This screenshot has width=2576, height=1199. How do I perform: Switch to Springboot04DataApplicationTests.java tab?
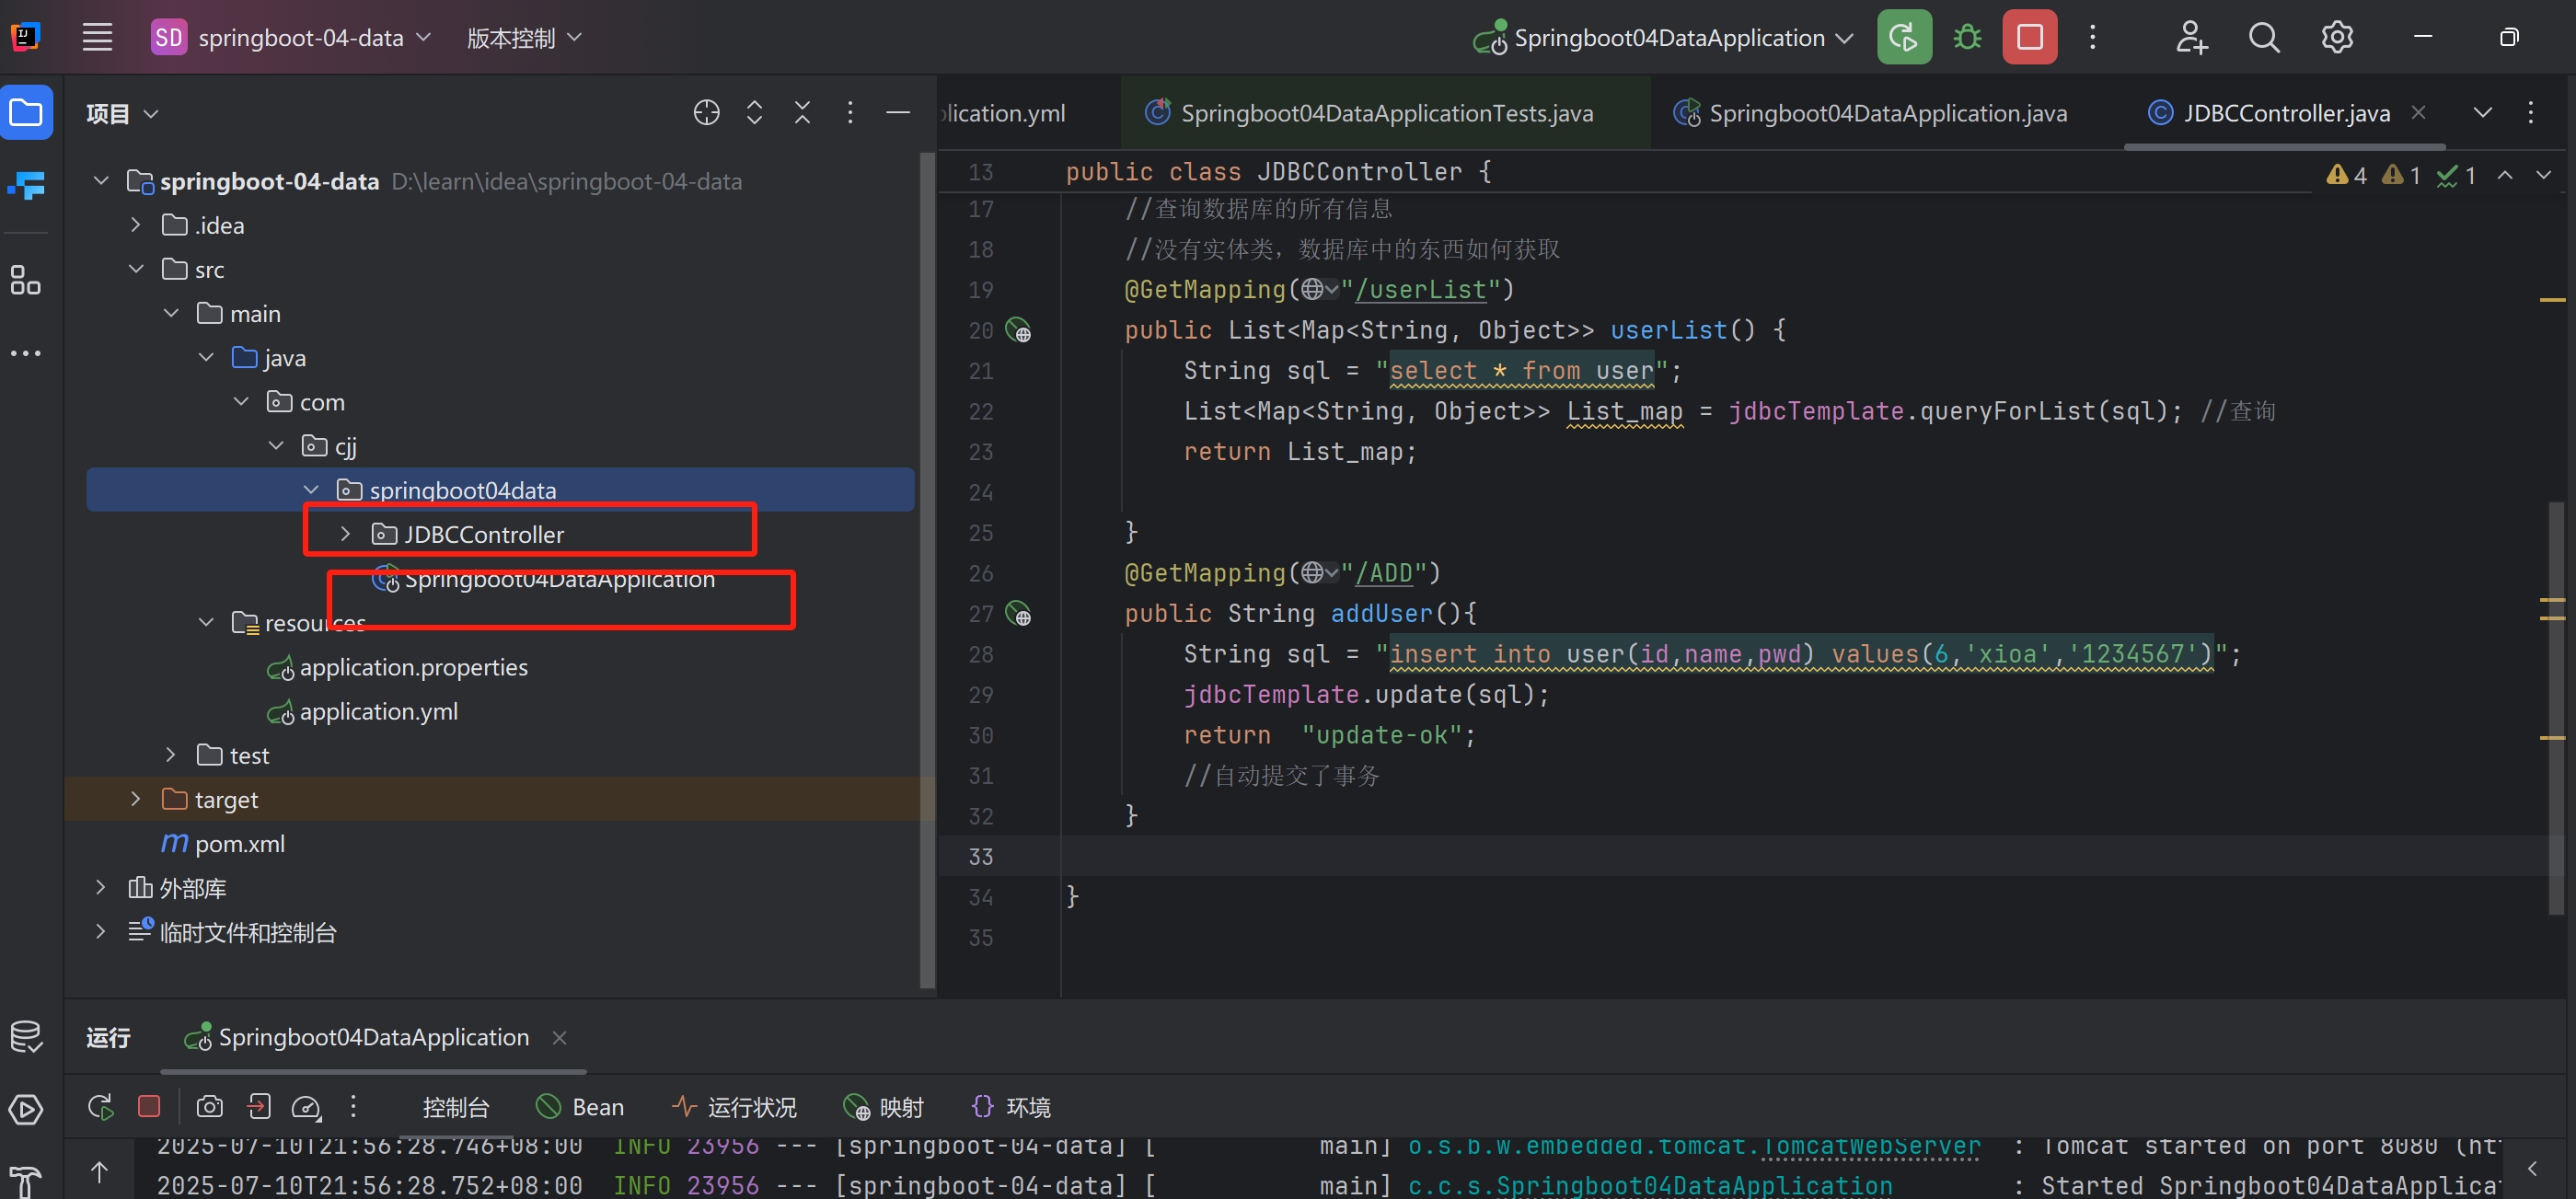[x=1385, y=113]
